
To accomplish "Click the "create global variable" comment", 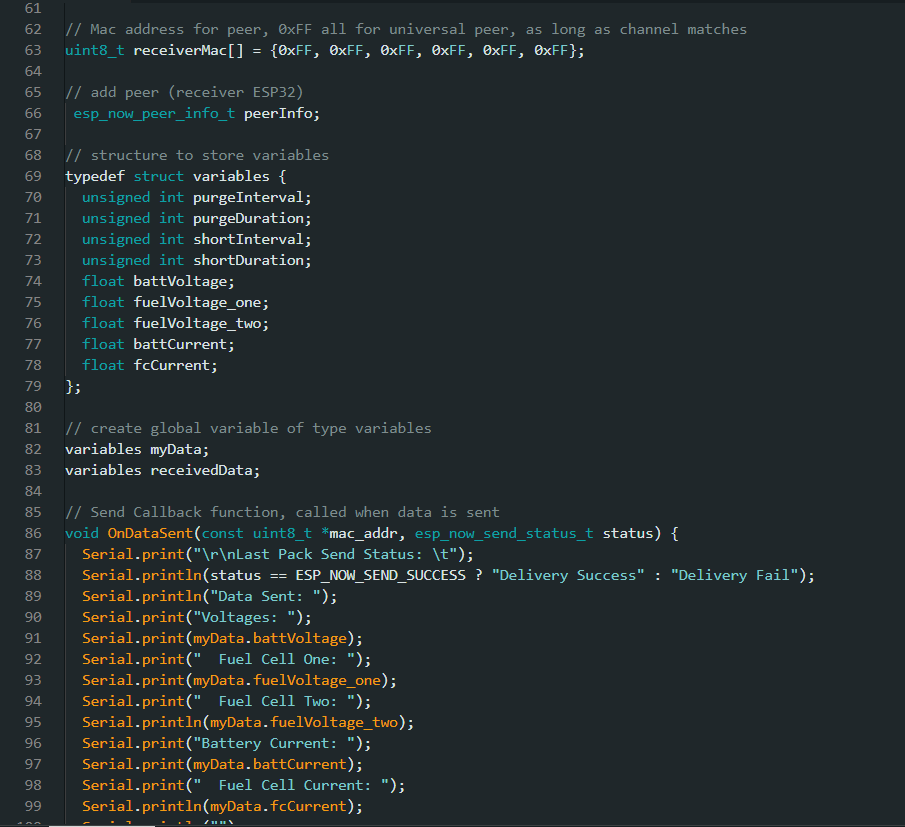I will [248, 428].
